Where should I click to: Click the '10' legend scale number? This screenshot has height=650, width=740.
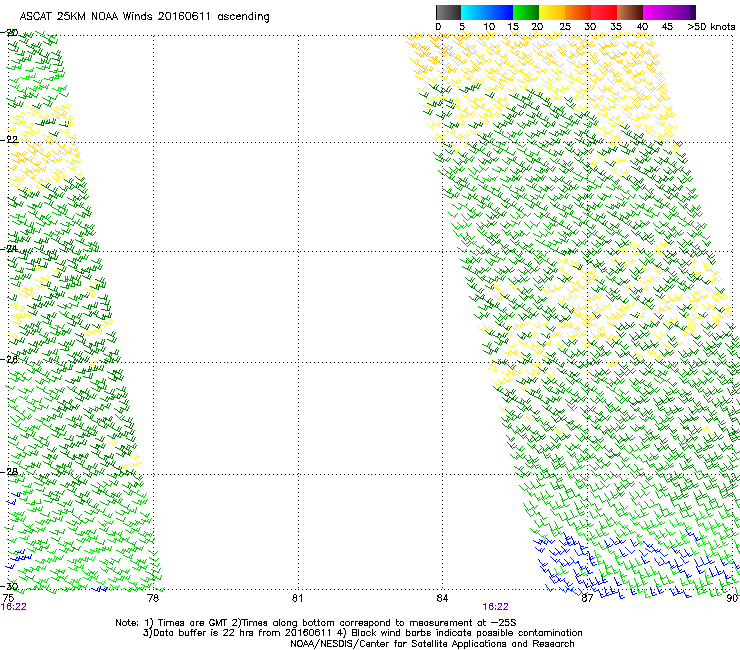pos(489,27)
